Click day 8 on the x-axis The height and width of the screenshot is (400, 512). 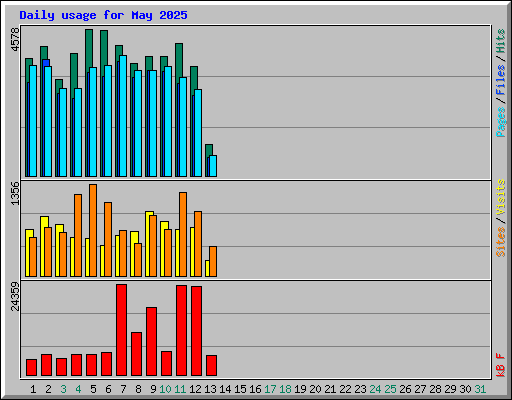138,389
